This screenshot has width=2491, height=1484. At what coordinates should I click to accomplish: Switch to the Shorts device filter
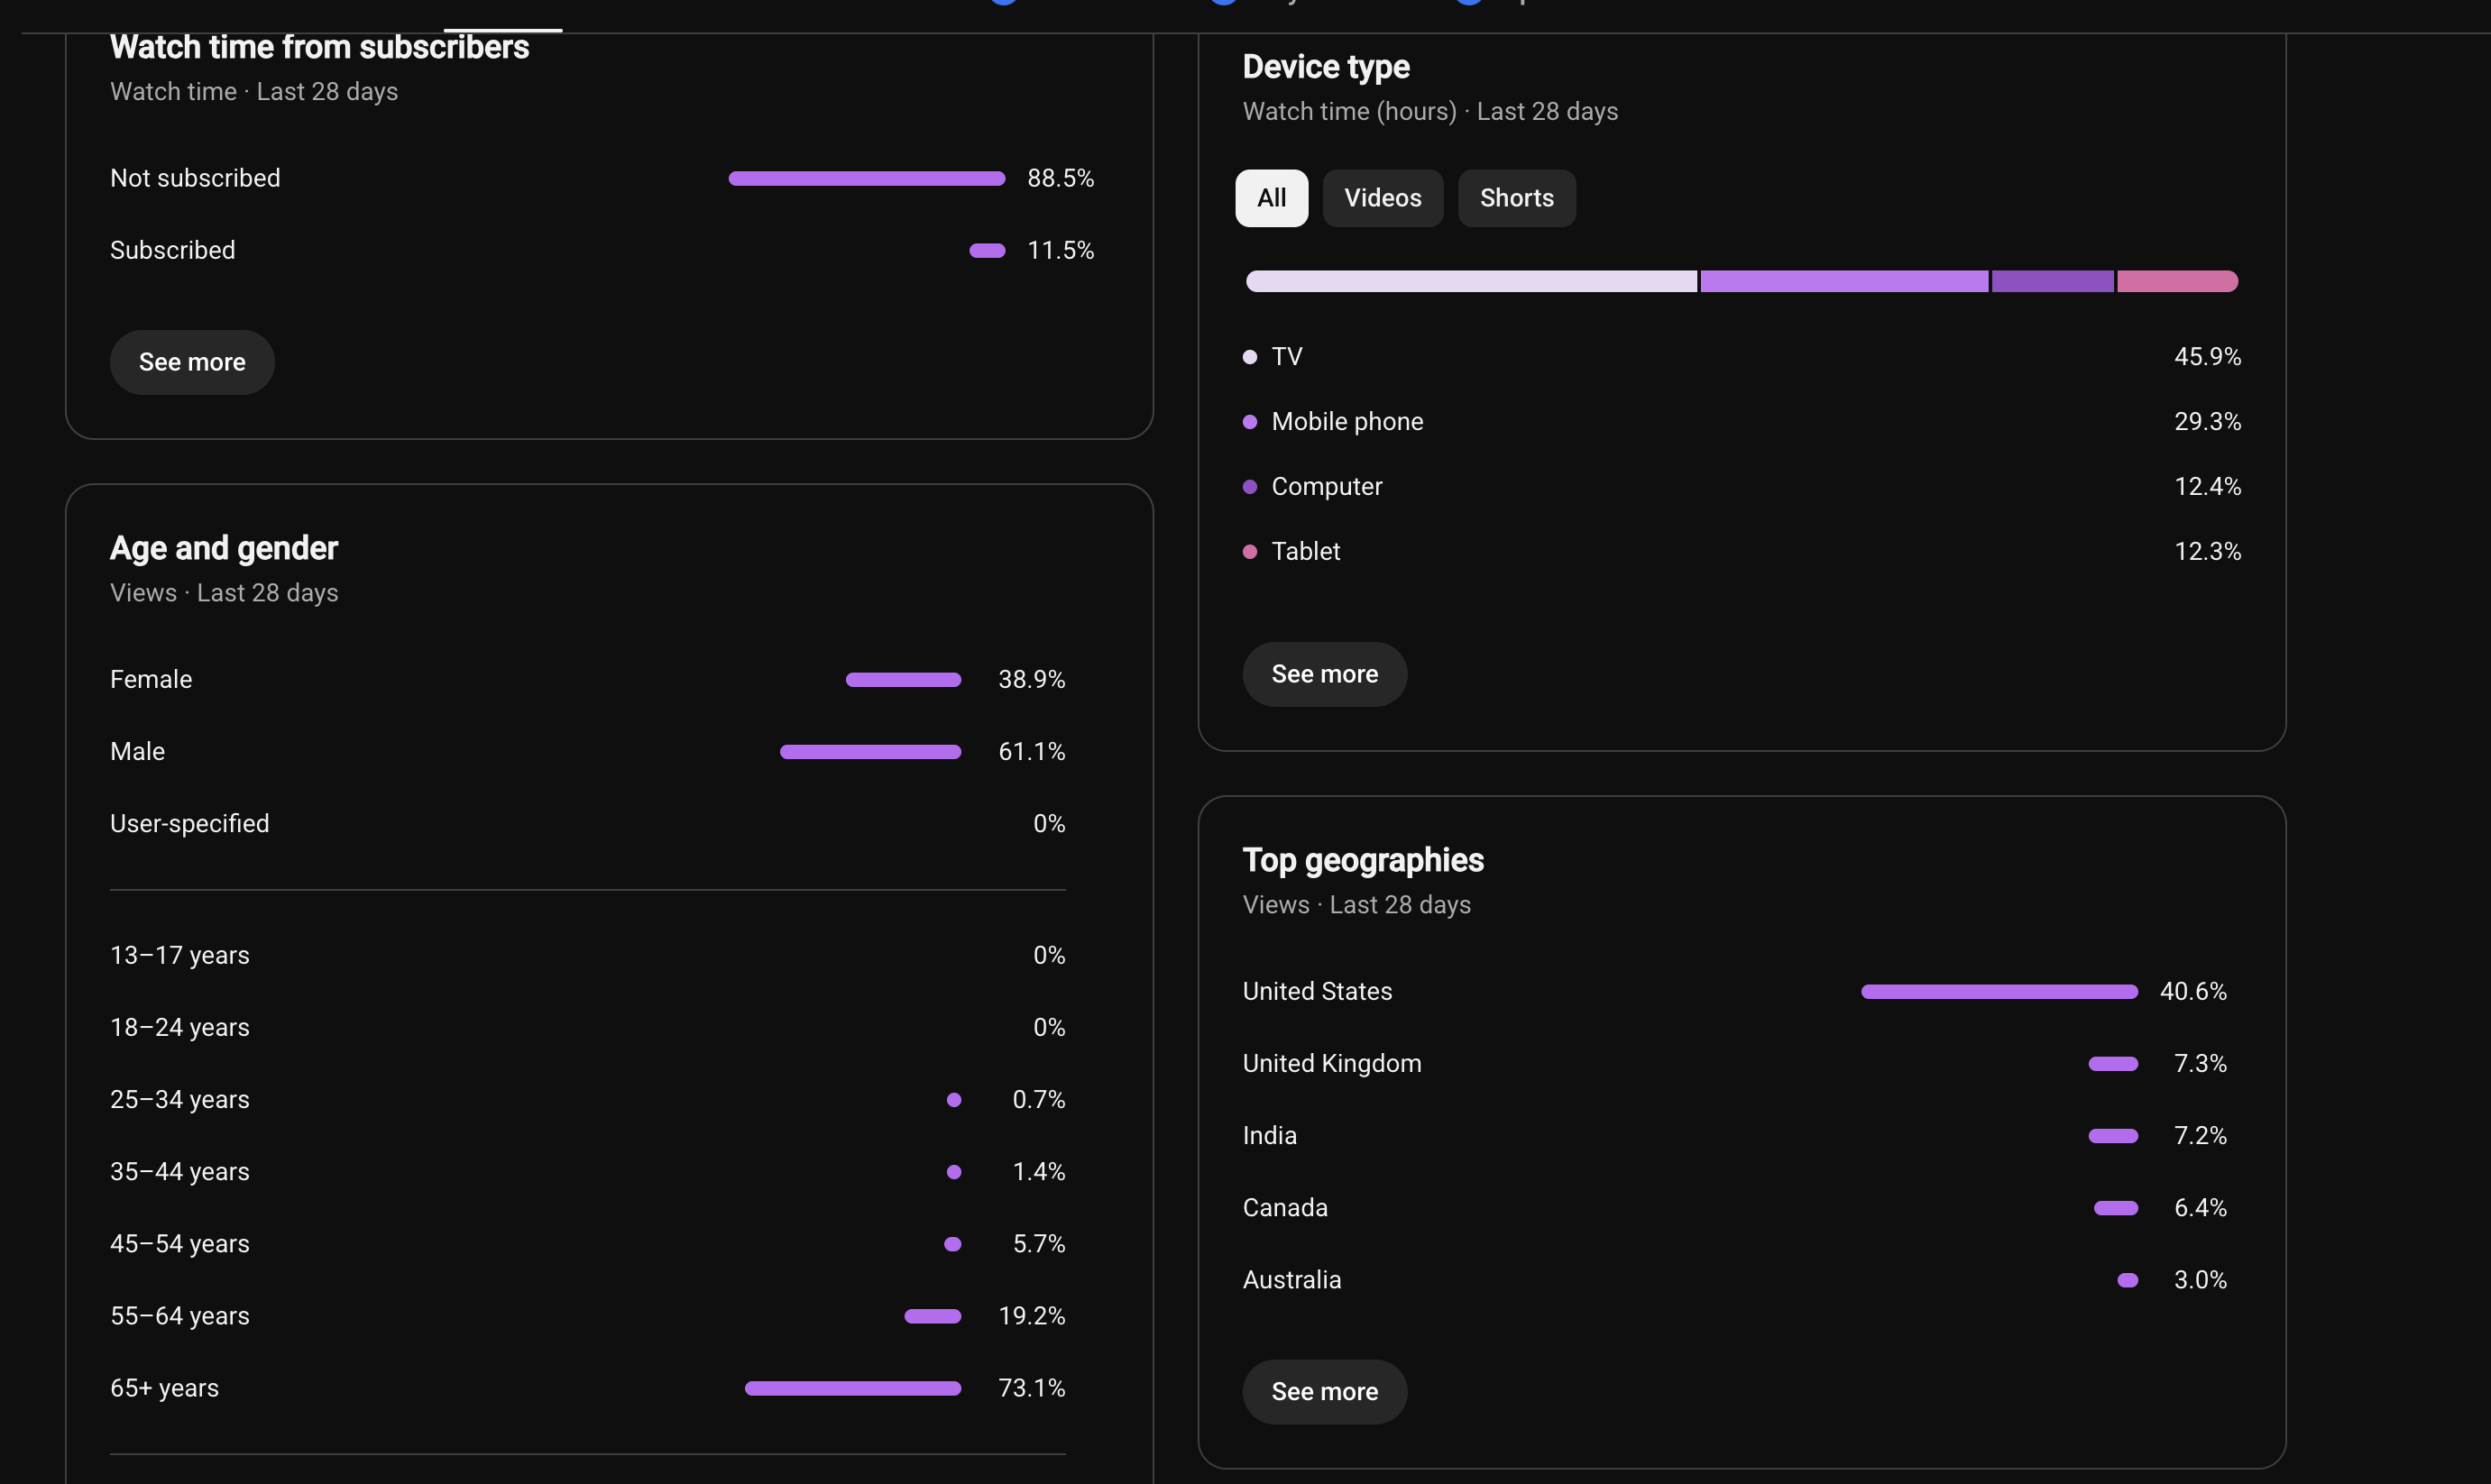point(1516,198)
